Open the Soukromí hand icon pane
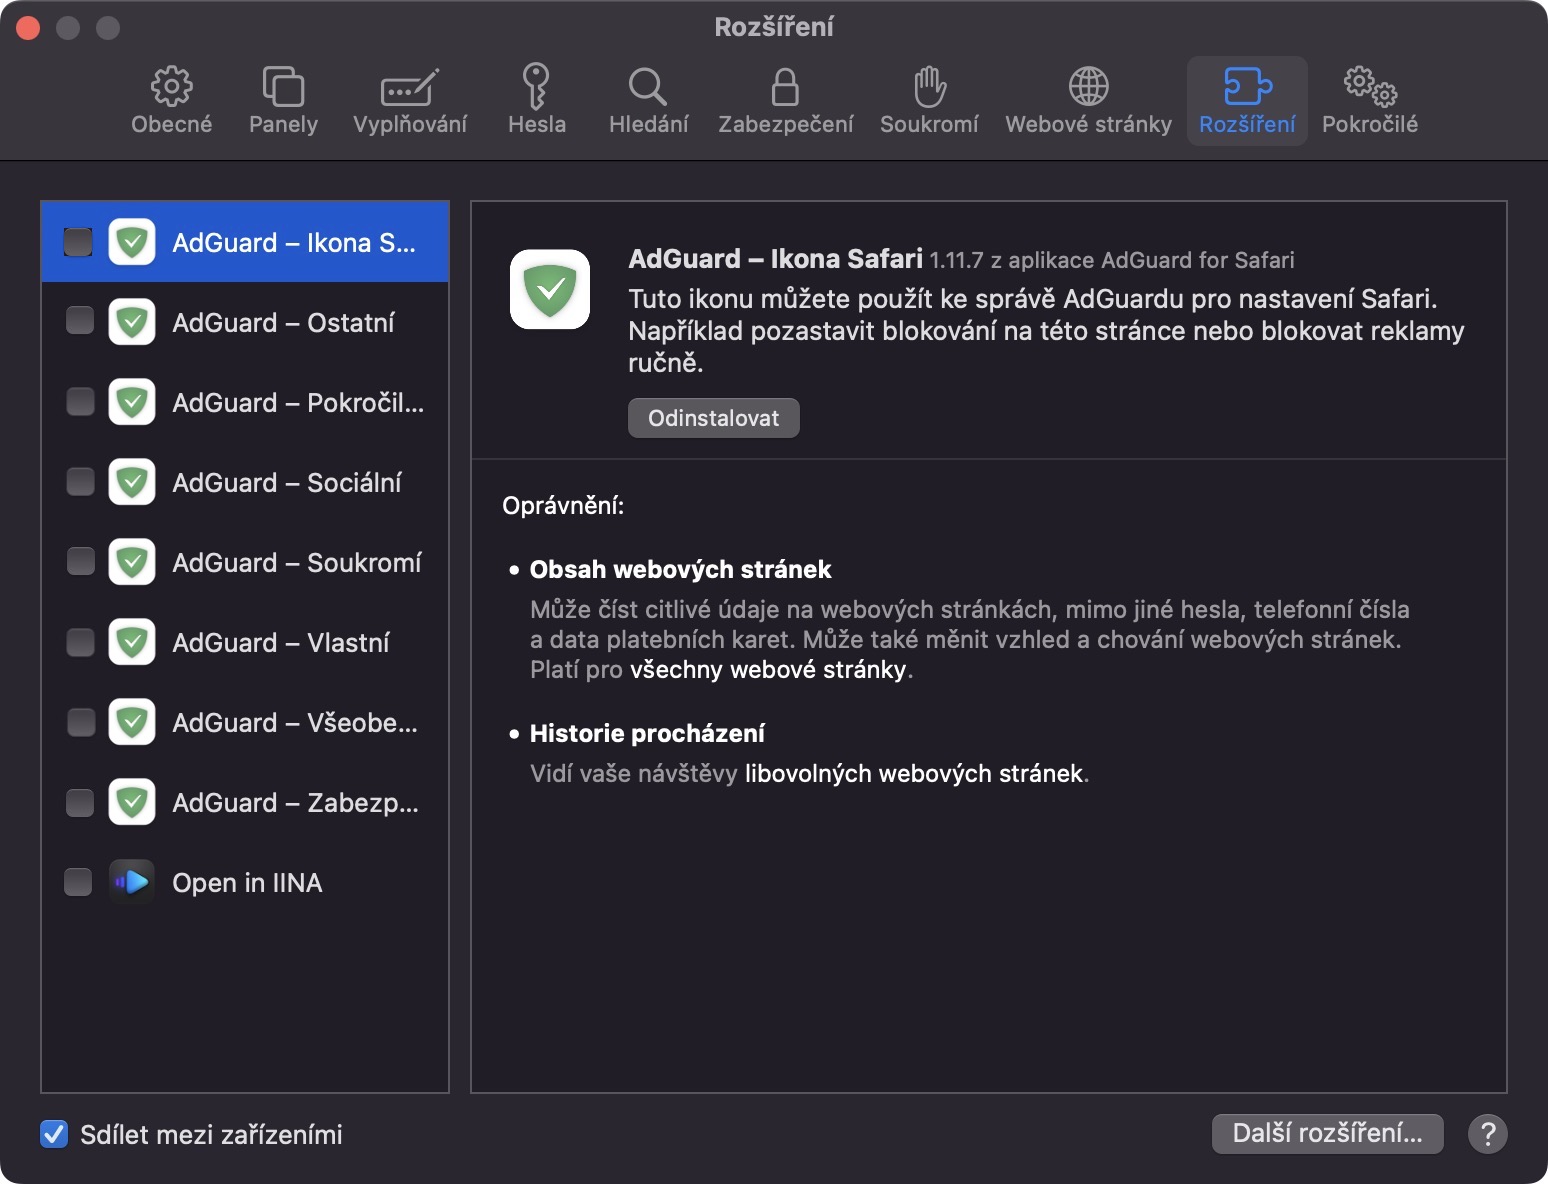Viewport: 1548px width, 1184px height. (929, 100)
